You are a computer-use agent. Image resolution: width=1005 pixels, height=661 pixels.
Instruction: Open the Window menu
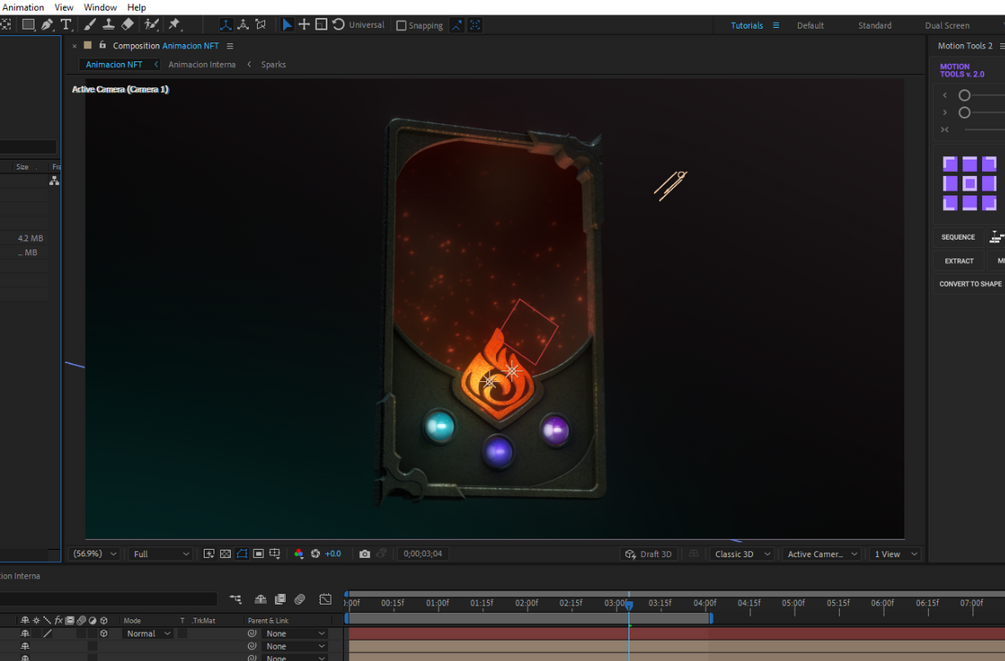(x=100, y=7)
